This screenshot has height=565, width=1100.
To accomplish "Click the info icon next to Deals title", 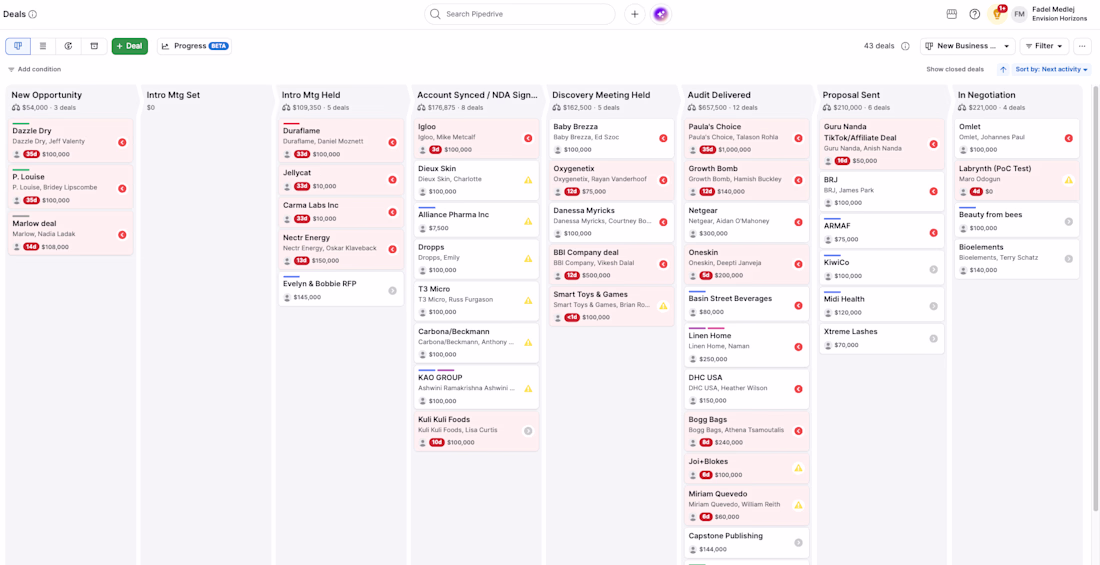I will pos(33,14).
